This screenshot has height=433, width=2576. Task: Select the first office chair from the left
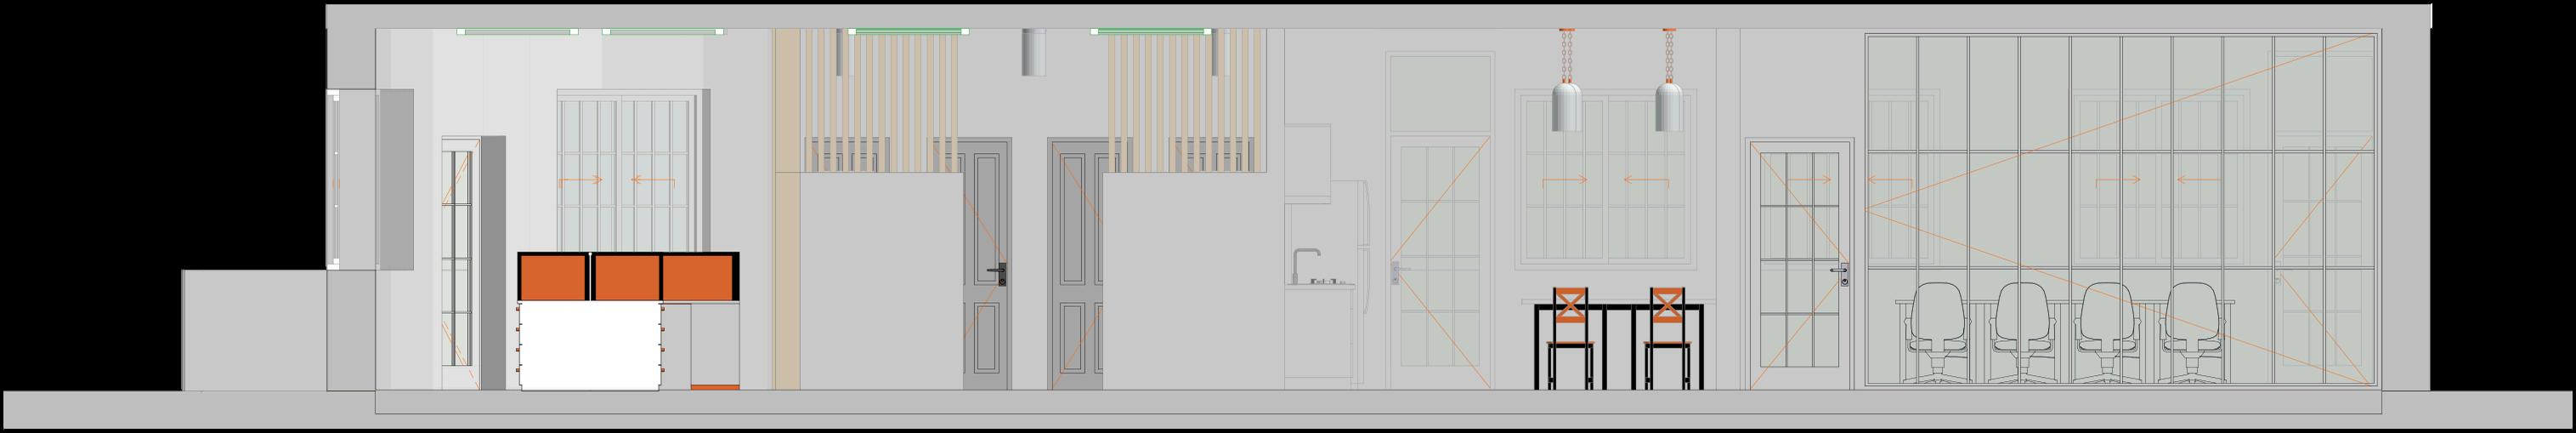coord(1937,332)
